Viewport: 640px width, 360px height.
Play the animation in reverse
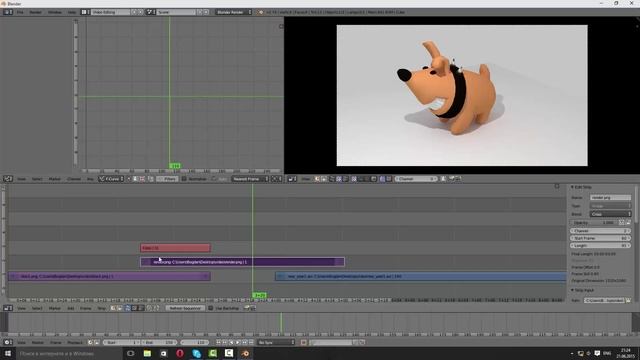pyautogui.click(x=231, y=342)
